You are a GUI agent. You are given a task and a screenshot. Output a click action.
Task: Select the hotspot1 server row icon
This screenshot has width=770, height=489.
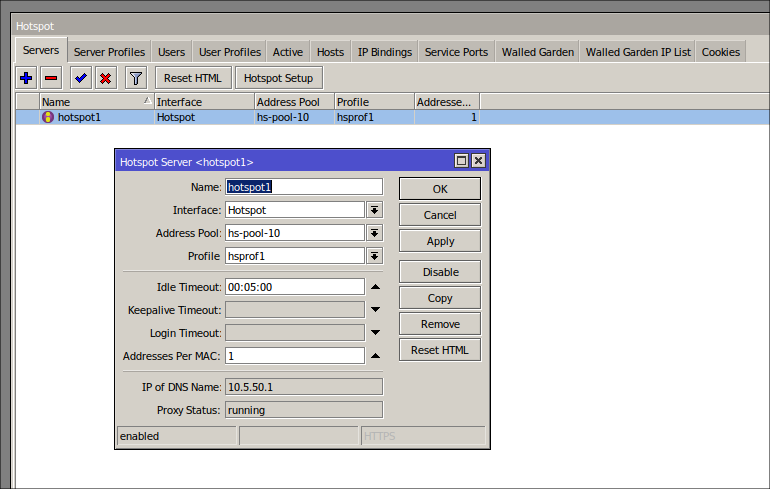pyautogui.click(x=47, y=117)
